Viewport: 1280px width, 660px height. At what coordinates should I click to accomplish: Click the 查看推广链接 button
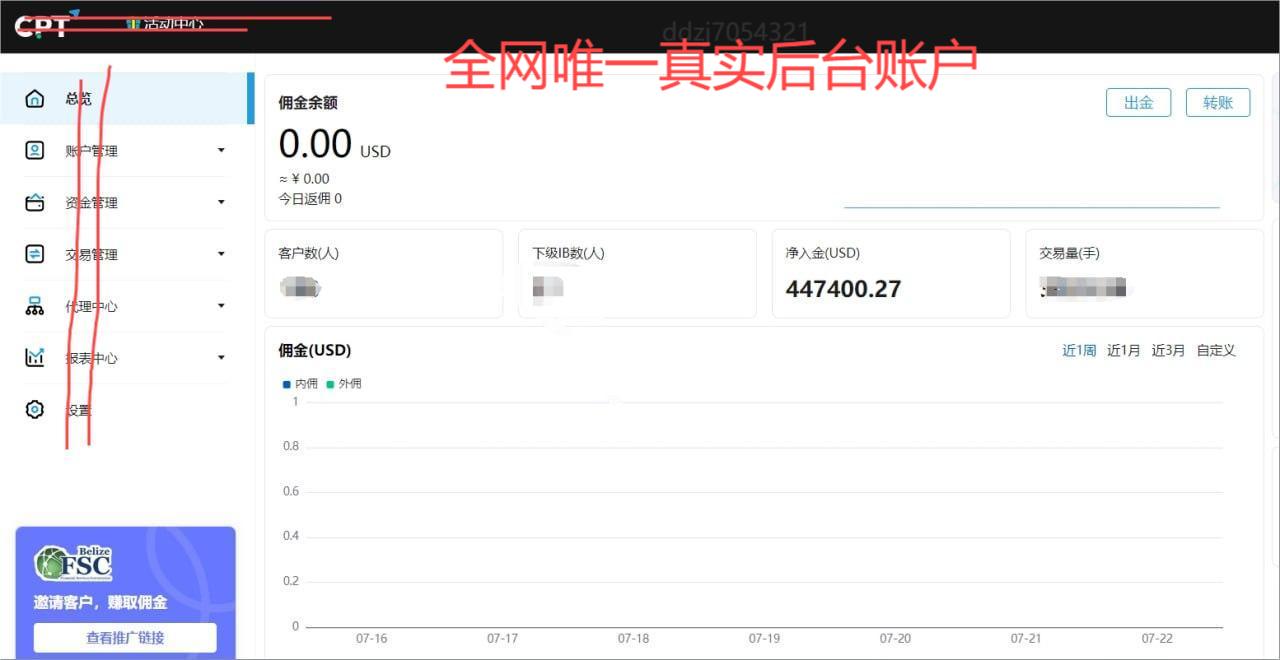pyautogui.click(x=125, y=638)
